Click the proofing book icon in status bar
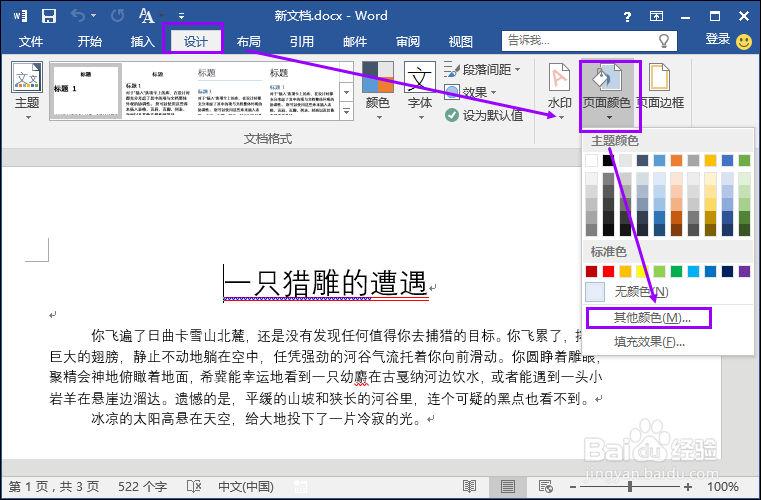 pos(194,486)
